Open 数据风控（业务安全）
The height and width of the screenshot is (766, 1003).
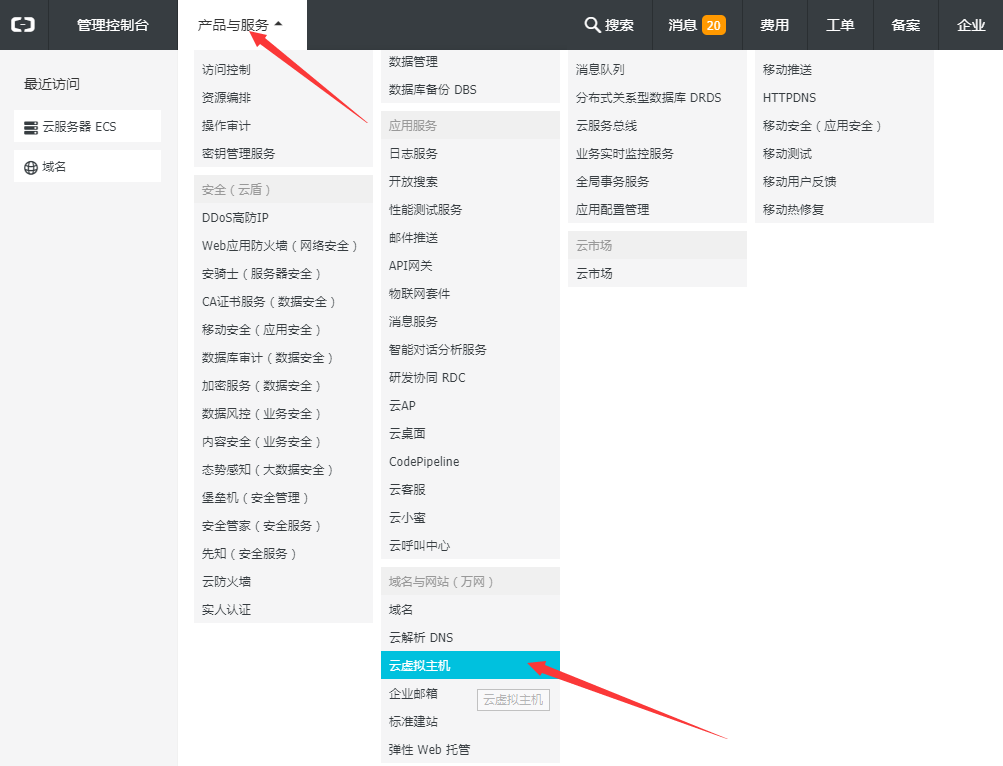pyautogui.click(x=261, y=414)
